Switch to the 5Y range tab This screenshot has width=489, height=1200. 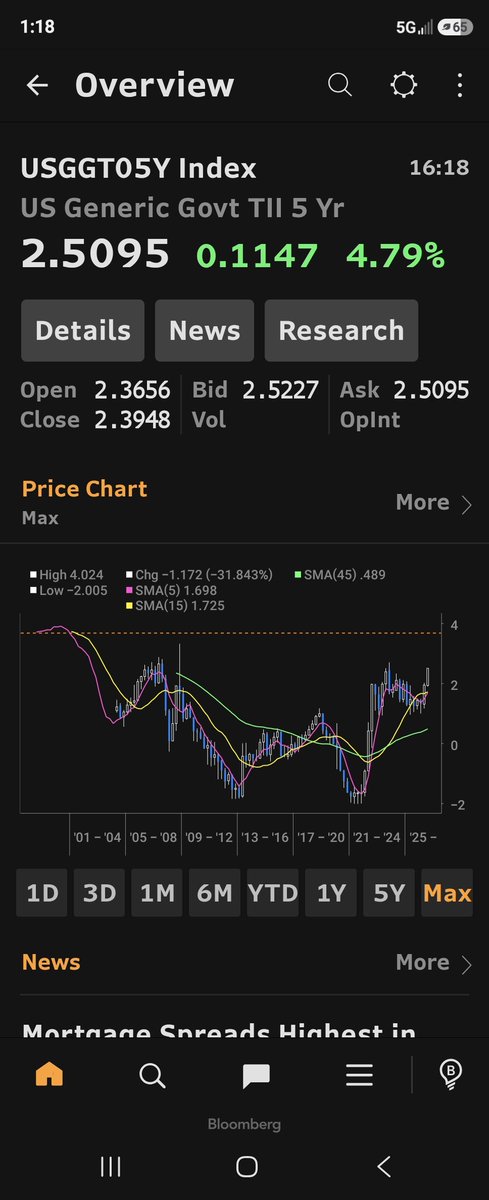389,893
